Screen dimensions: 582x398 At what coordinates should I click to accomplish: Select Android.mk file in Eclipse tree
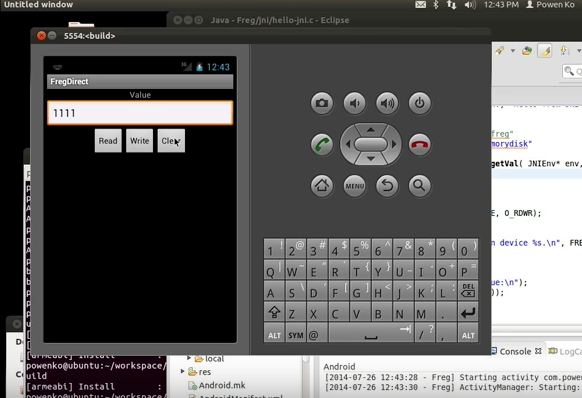coord(217,385)
